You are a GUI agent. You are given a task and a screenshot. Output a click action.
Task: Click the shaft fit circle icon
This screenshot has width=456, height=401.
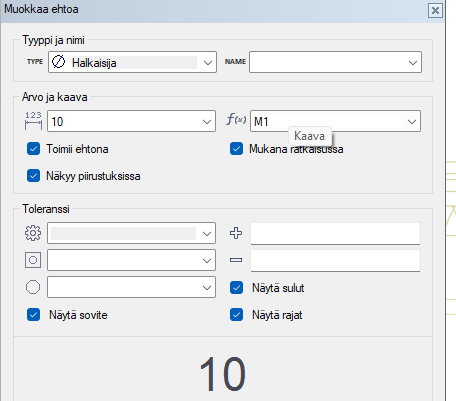33,287
